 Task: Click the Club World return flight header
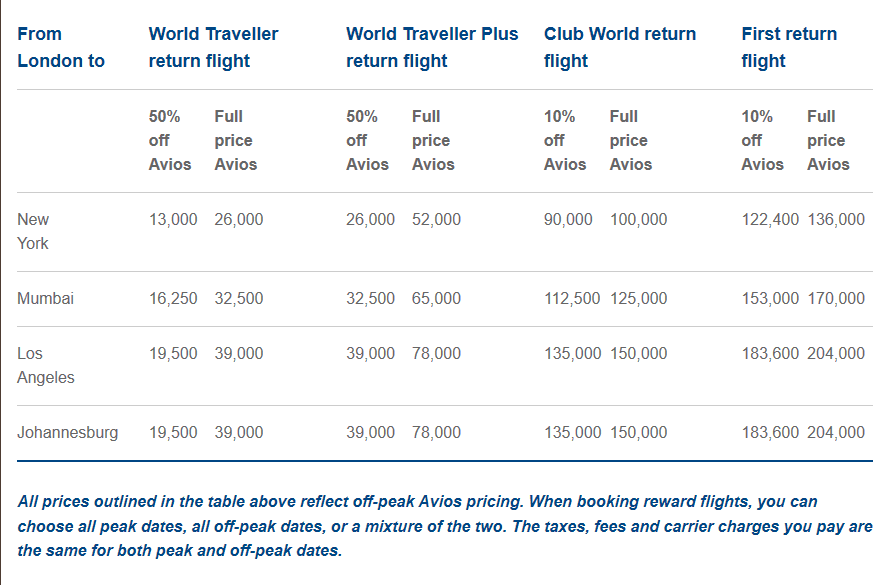[620, 47]
